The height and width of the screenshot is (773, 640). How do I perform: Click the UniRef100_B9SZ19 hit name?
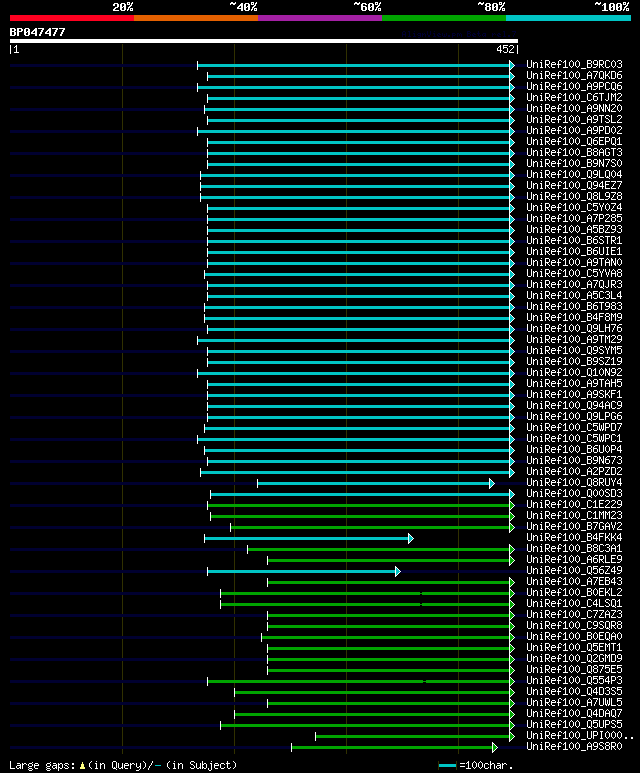574,361
